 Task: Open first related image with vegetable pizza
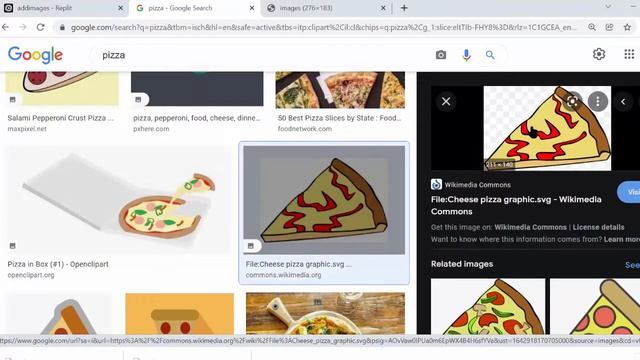point(488,306)
